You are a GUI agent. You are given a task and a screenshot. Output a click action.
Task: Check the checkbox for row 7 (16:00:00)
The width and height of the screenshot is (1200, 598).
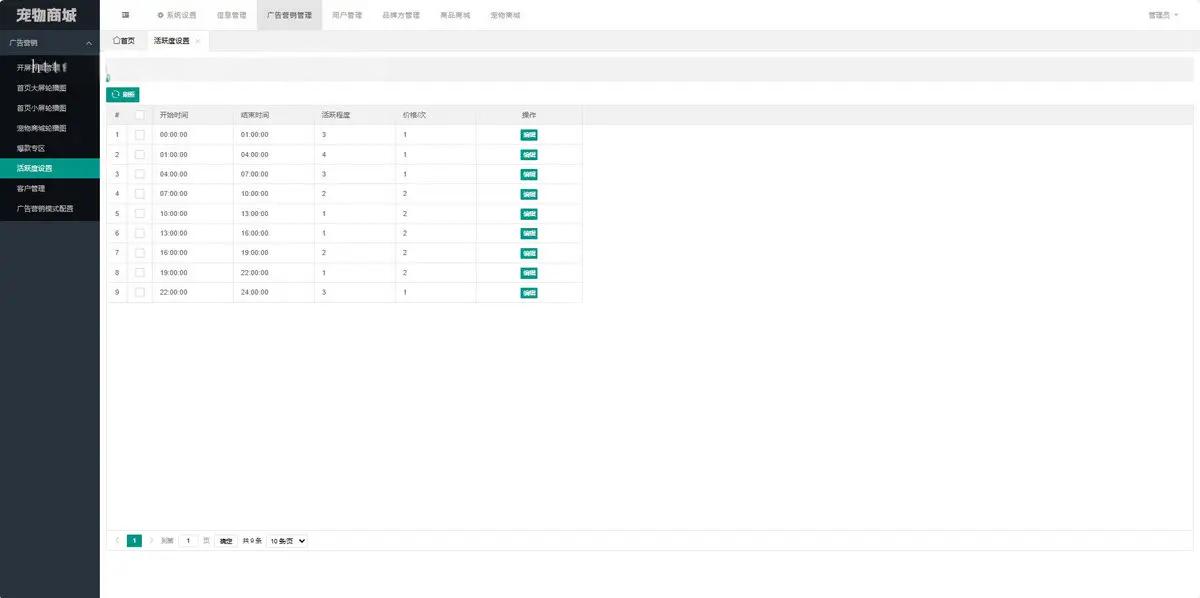click(x=140, y=253)
